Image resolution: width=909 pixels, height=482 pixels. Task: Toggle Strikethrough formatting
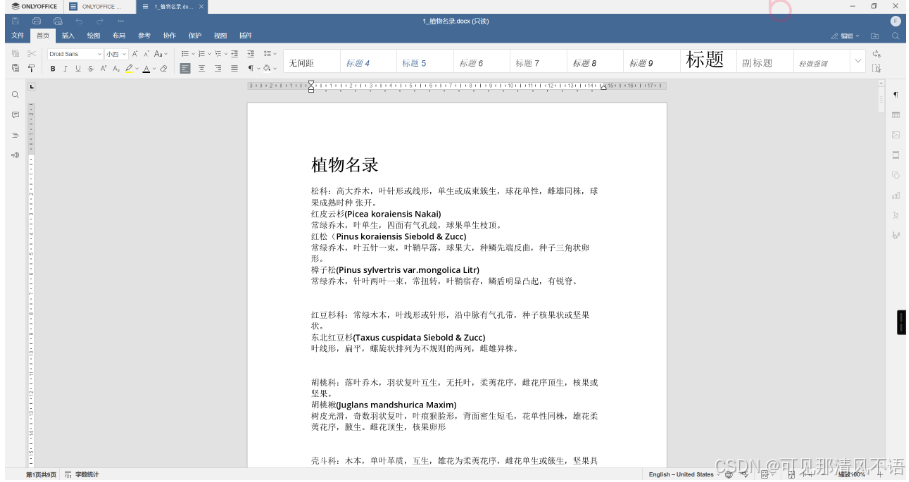tap(91, 68)
